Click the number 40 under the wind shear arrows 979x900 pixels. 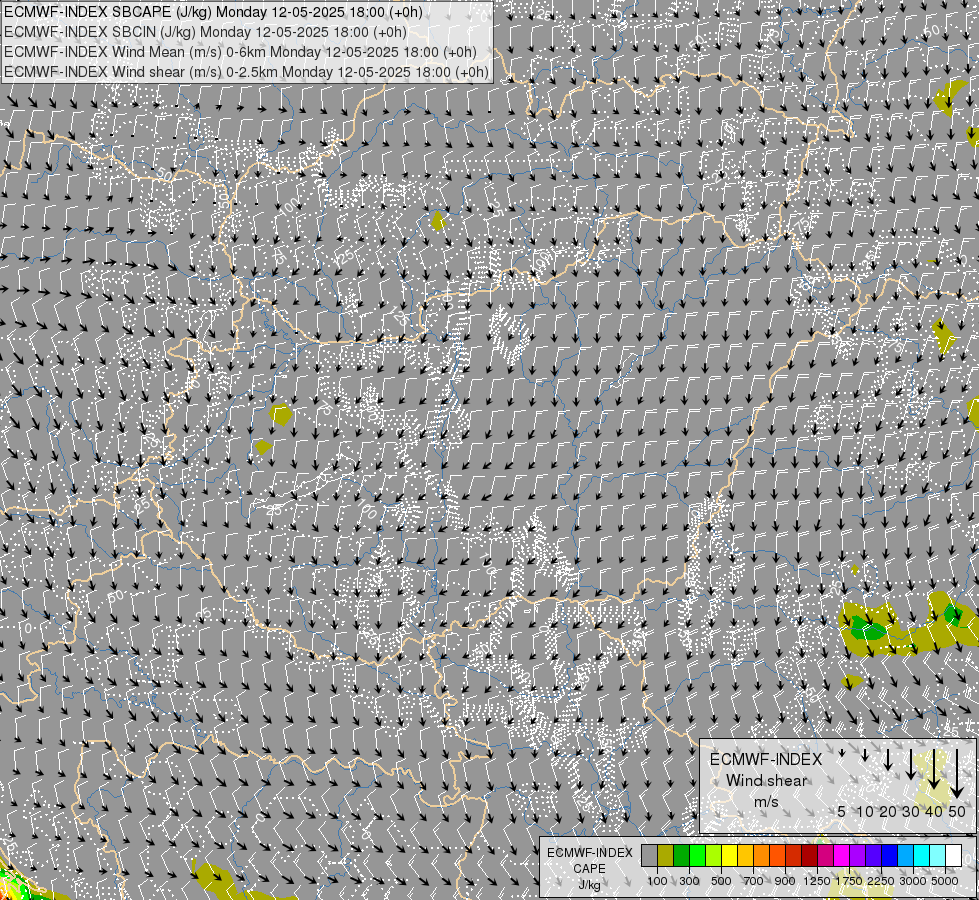(x=933, y=811)
